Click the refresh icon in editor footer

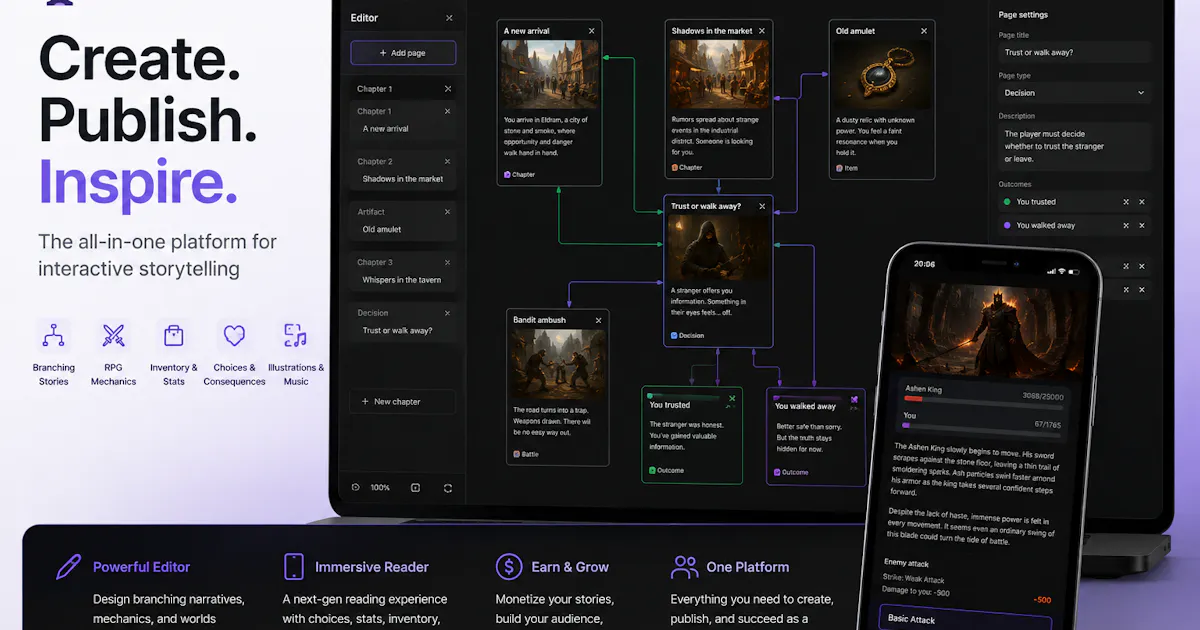[448, 488]
